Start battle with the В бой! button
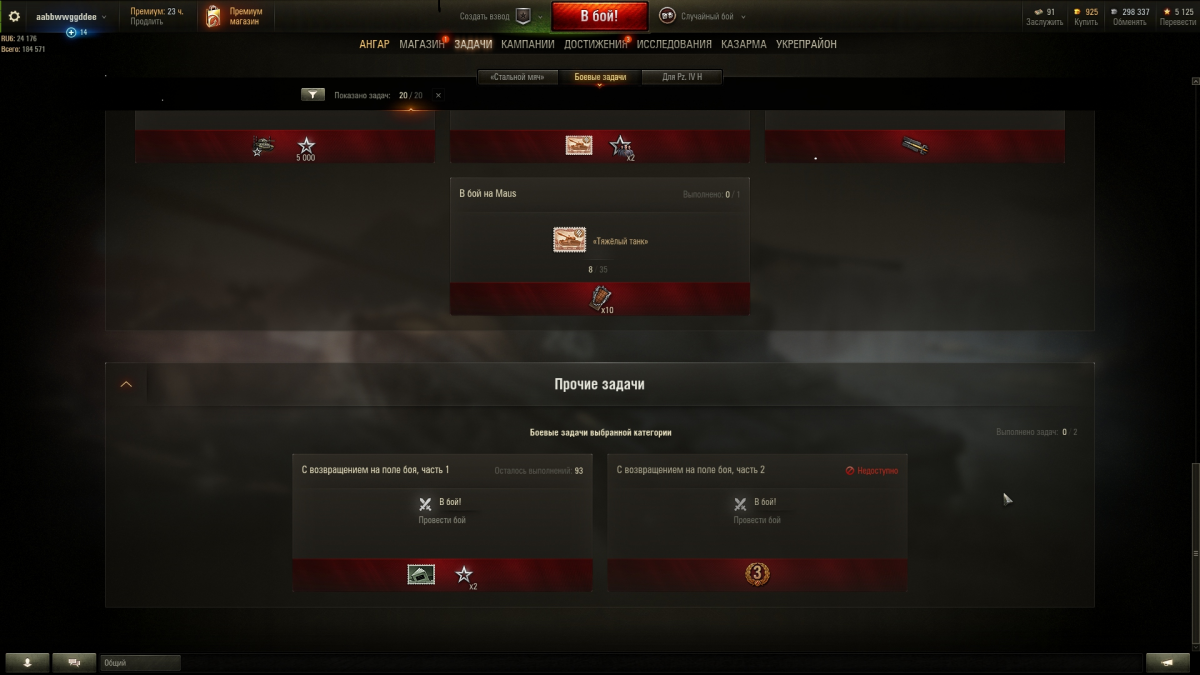 599,16
